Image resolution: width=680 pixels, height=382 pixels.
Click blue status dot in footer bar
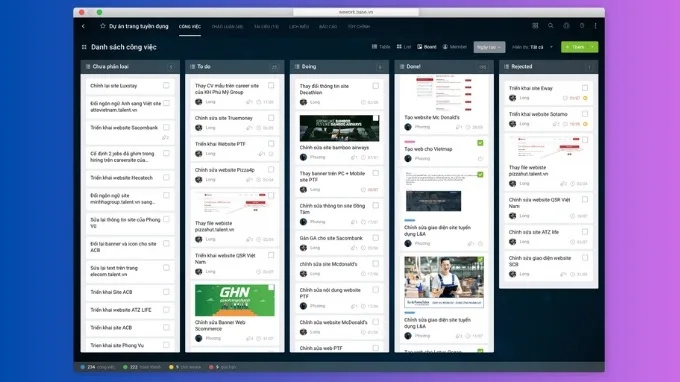82,367
